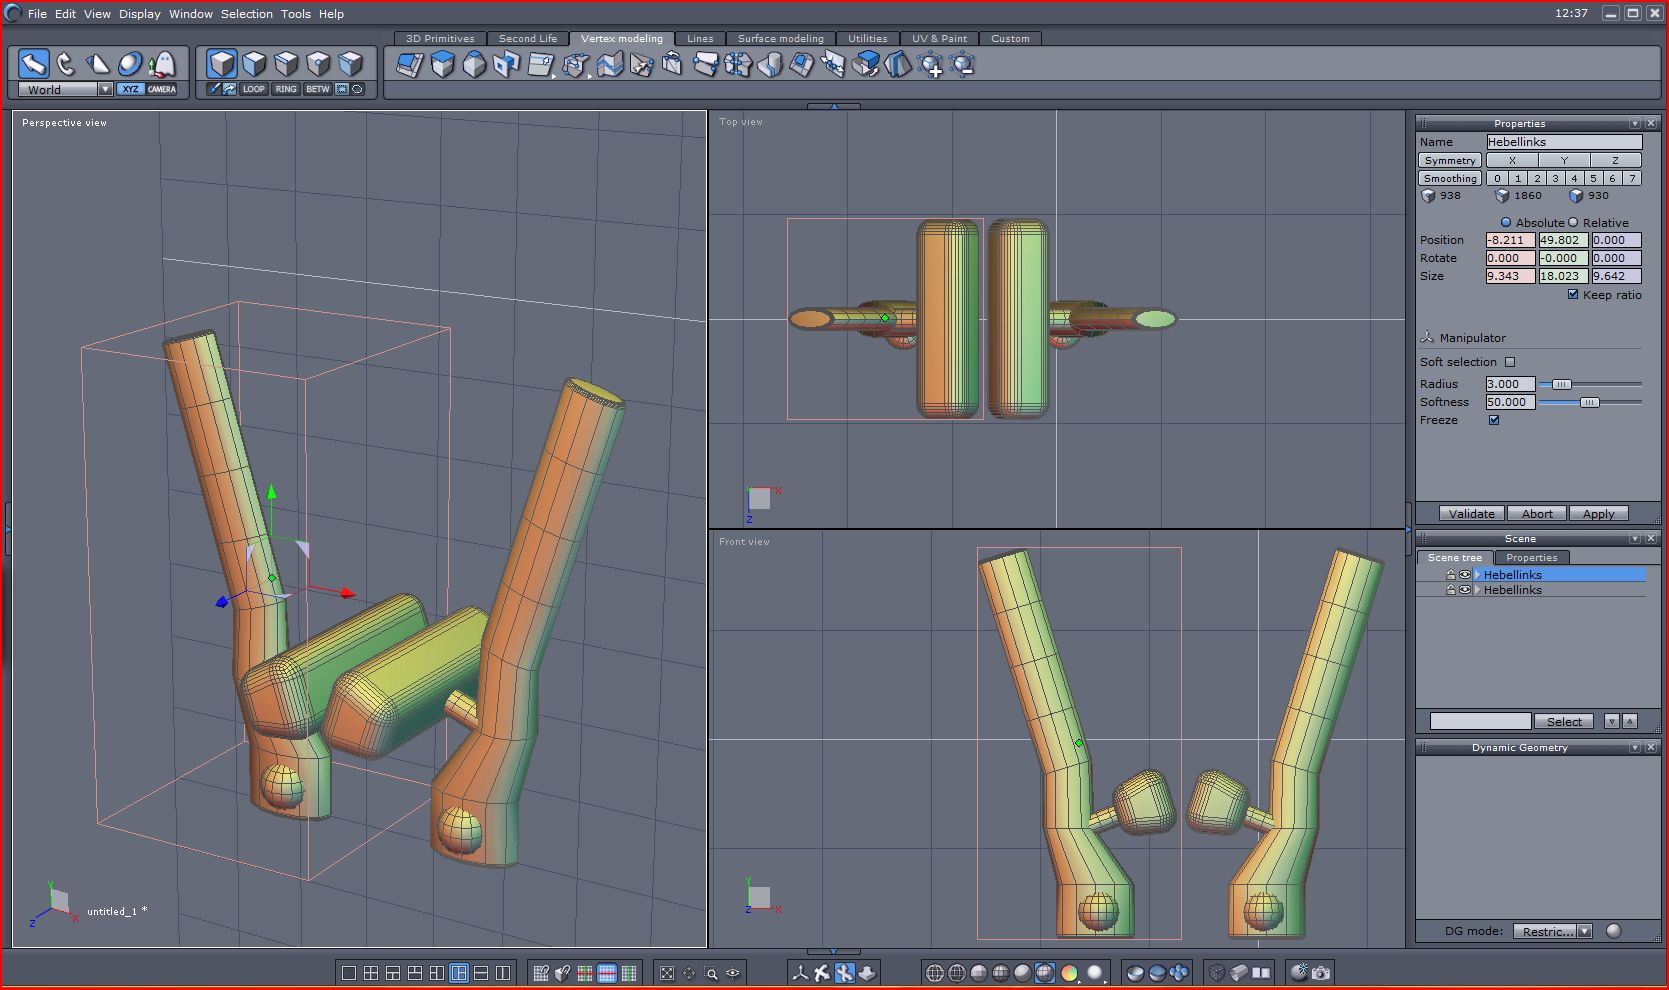This screenshot has height=990, width=1669.
Task: Uncheck the Keep ratio checkbox
Action: (1573, 294)
